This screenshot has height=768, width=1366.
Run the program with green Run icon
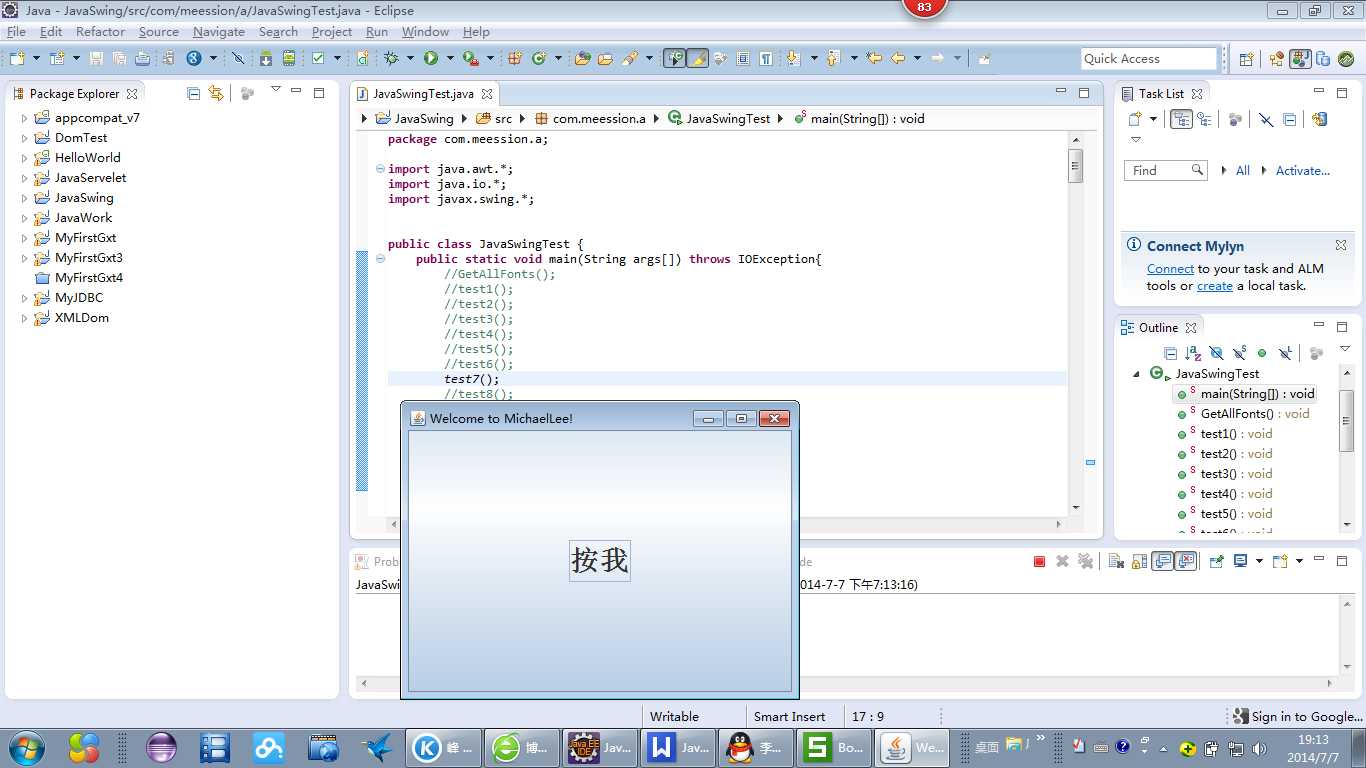tap(431, 59)
